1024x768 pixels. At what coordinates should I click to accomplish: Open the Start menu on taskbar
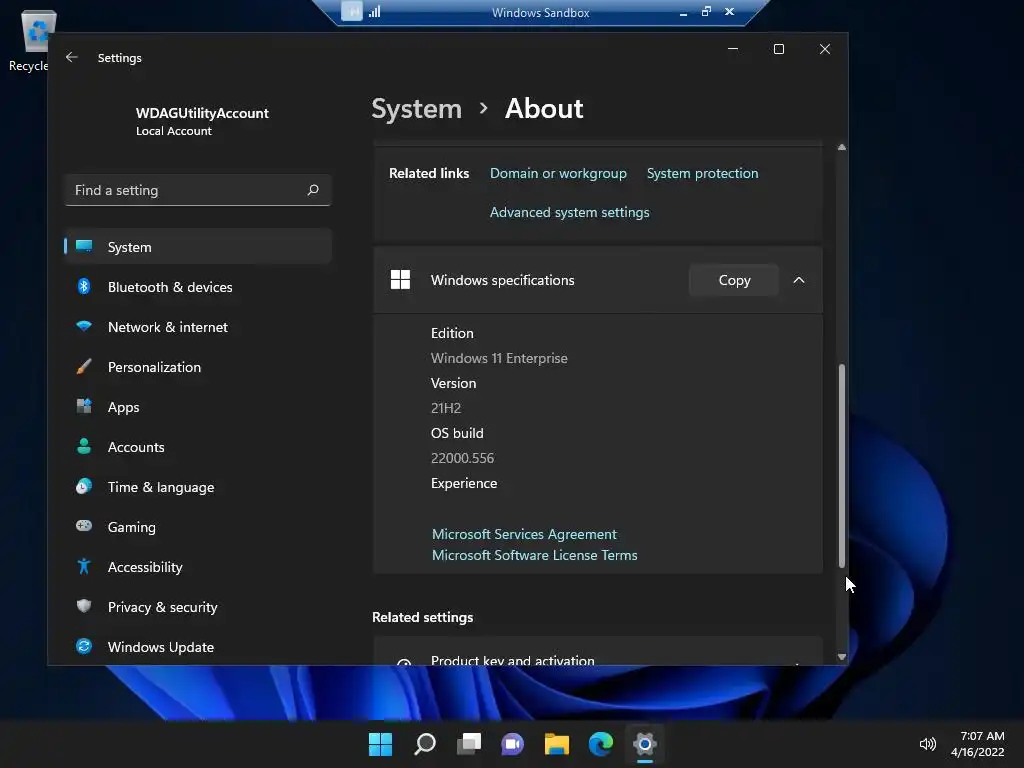click(x=380, y=744)
